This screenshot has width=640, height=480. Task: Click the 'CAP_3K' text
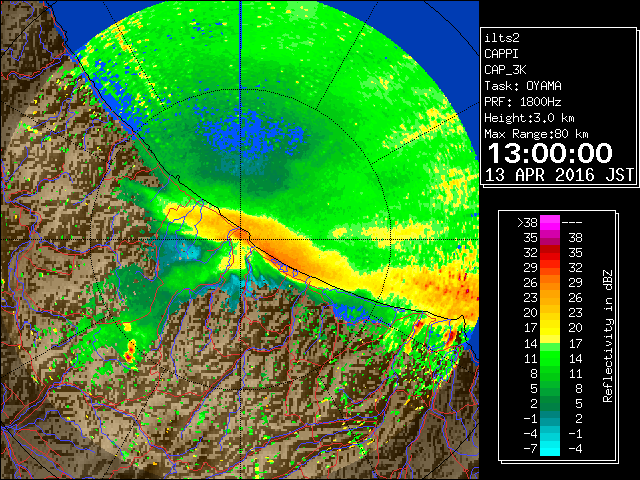pyautogui.click(x=505, y=70)
